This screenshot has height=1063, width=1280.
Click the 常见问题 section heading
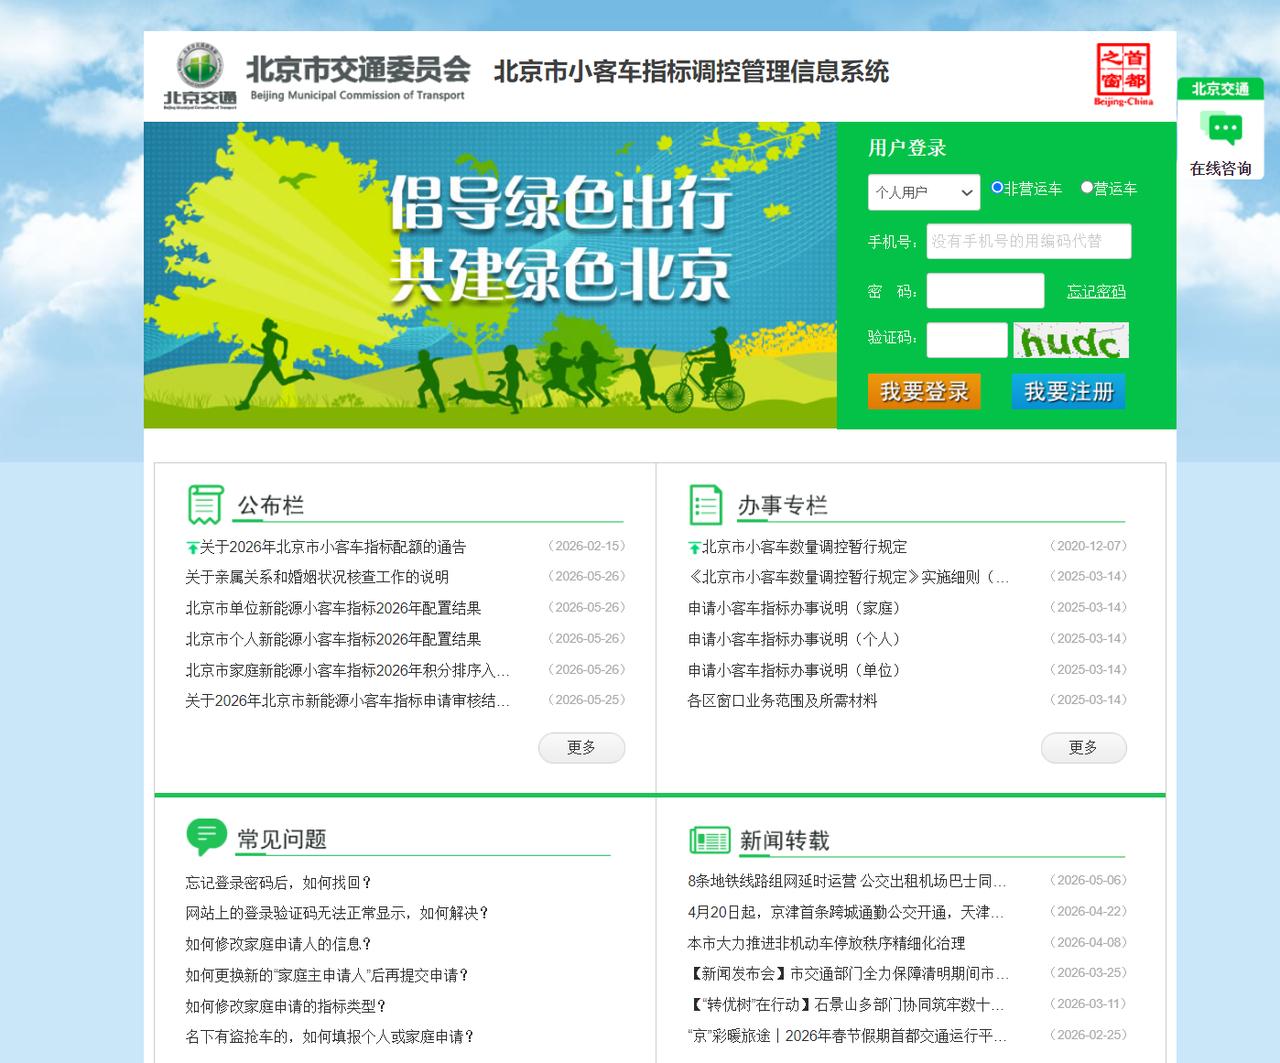coord(282,839)
